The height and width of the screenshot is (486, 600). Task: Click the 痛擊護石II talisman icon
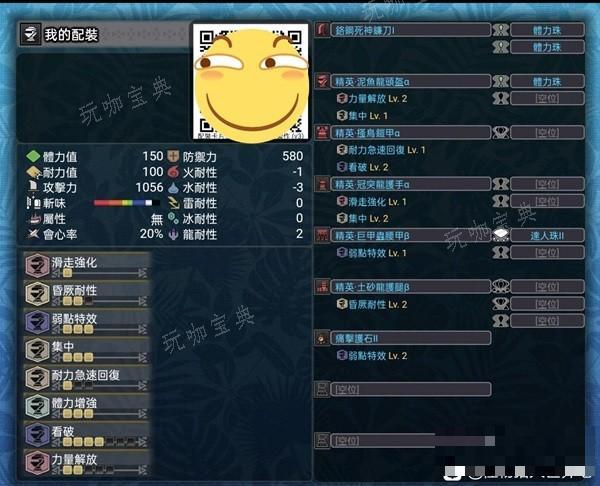pos(322,338)
